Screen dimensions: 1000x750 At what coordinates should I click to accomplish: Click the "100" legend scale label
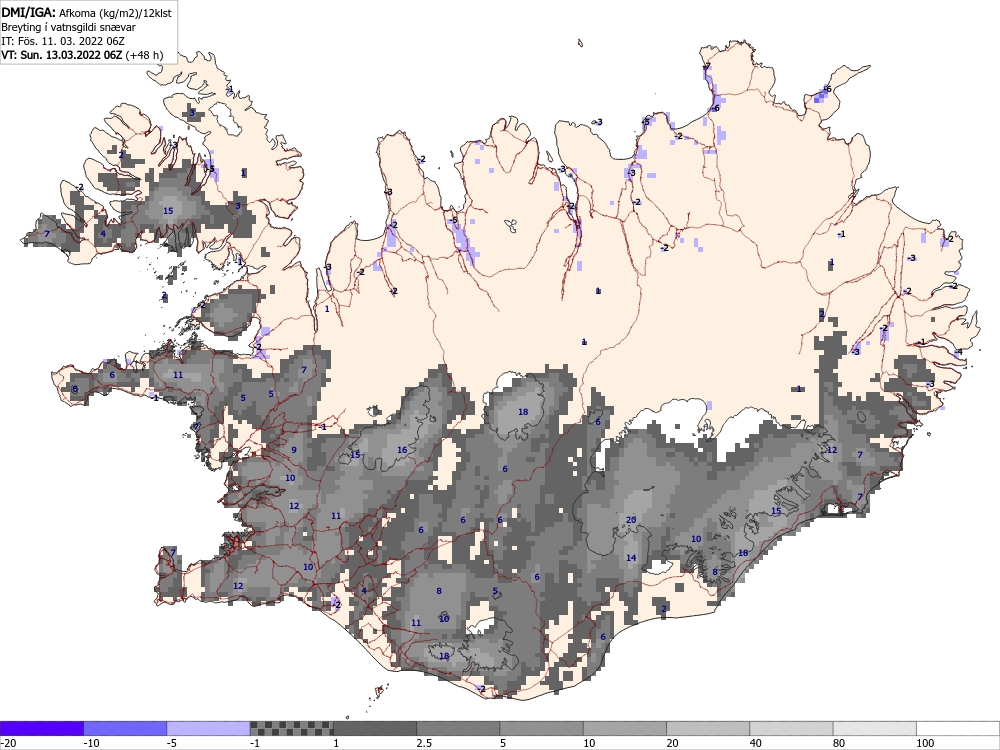tap(925, 743)
